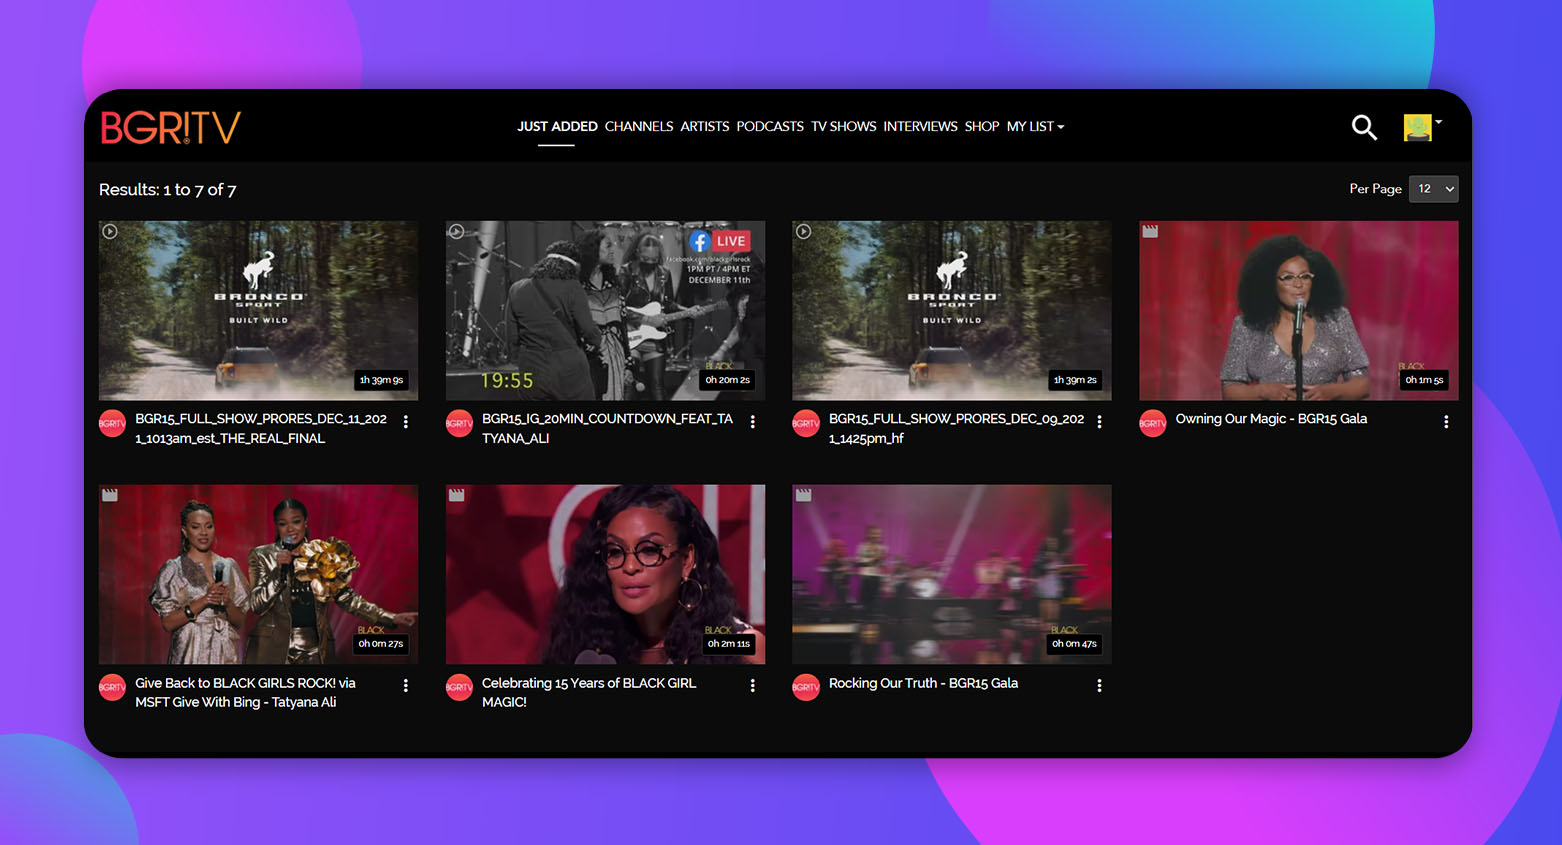
Task: Open Give Back to BLACK GIRLS ROCK title
Action: pos(245,693)
